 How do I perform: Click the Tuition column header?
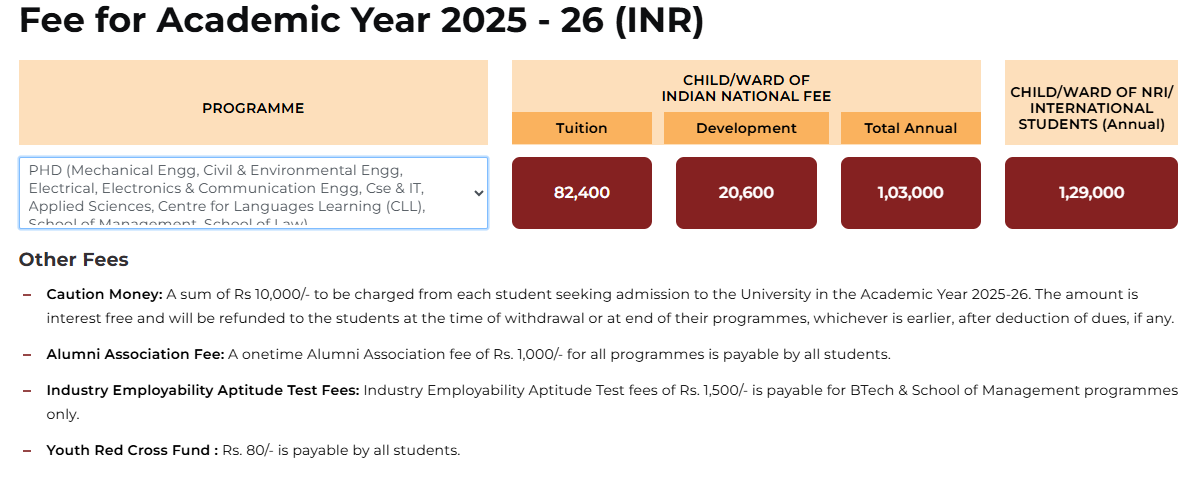[582, 128]
